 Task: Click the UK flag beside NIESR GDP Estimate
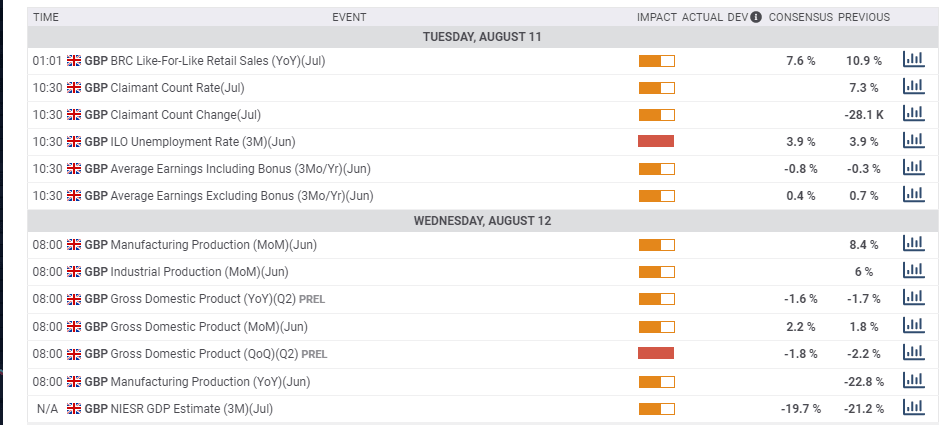pyautogui.click(x=74, y=409)
